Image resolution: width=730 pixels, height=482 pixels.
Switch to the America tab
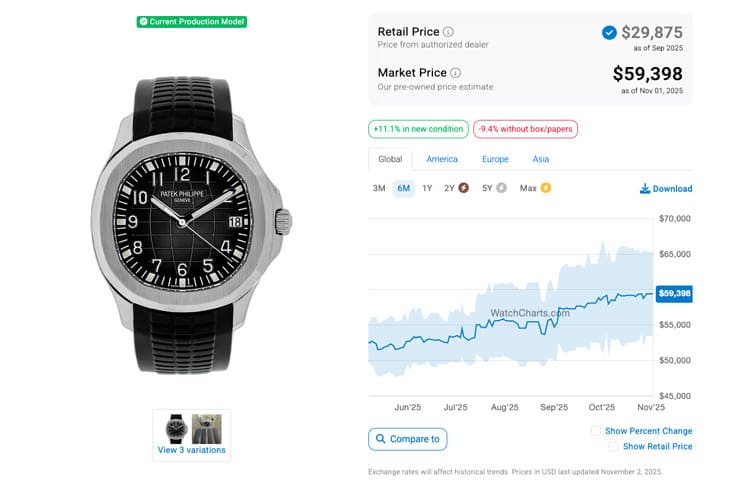coord(442,159)
